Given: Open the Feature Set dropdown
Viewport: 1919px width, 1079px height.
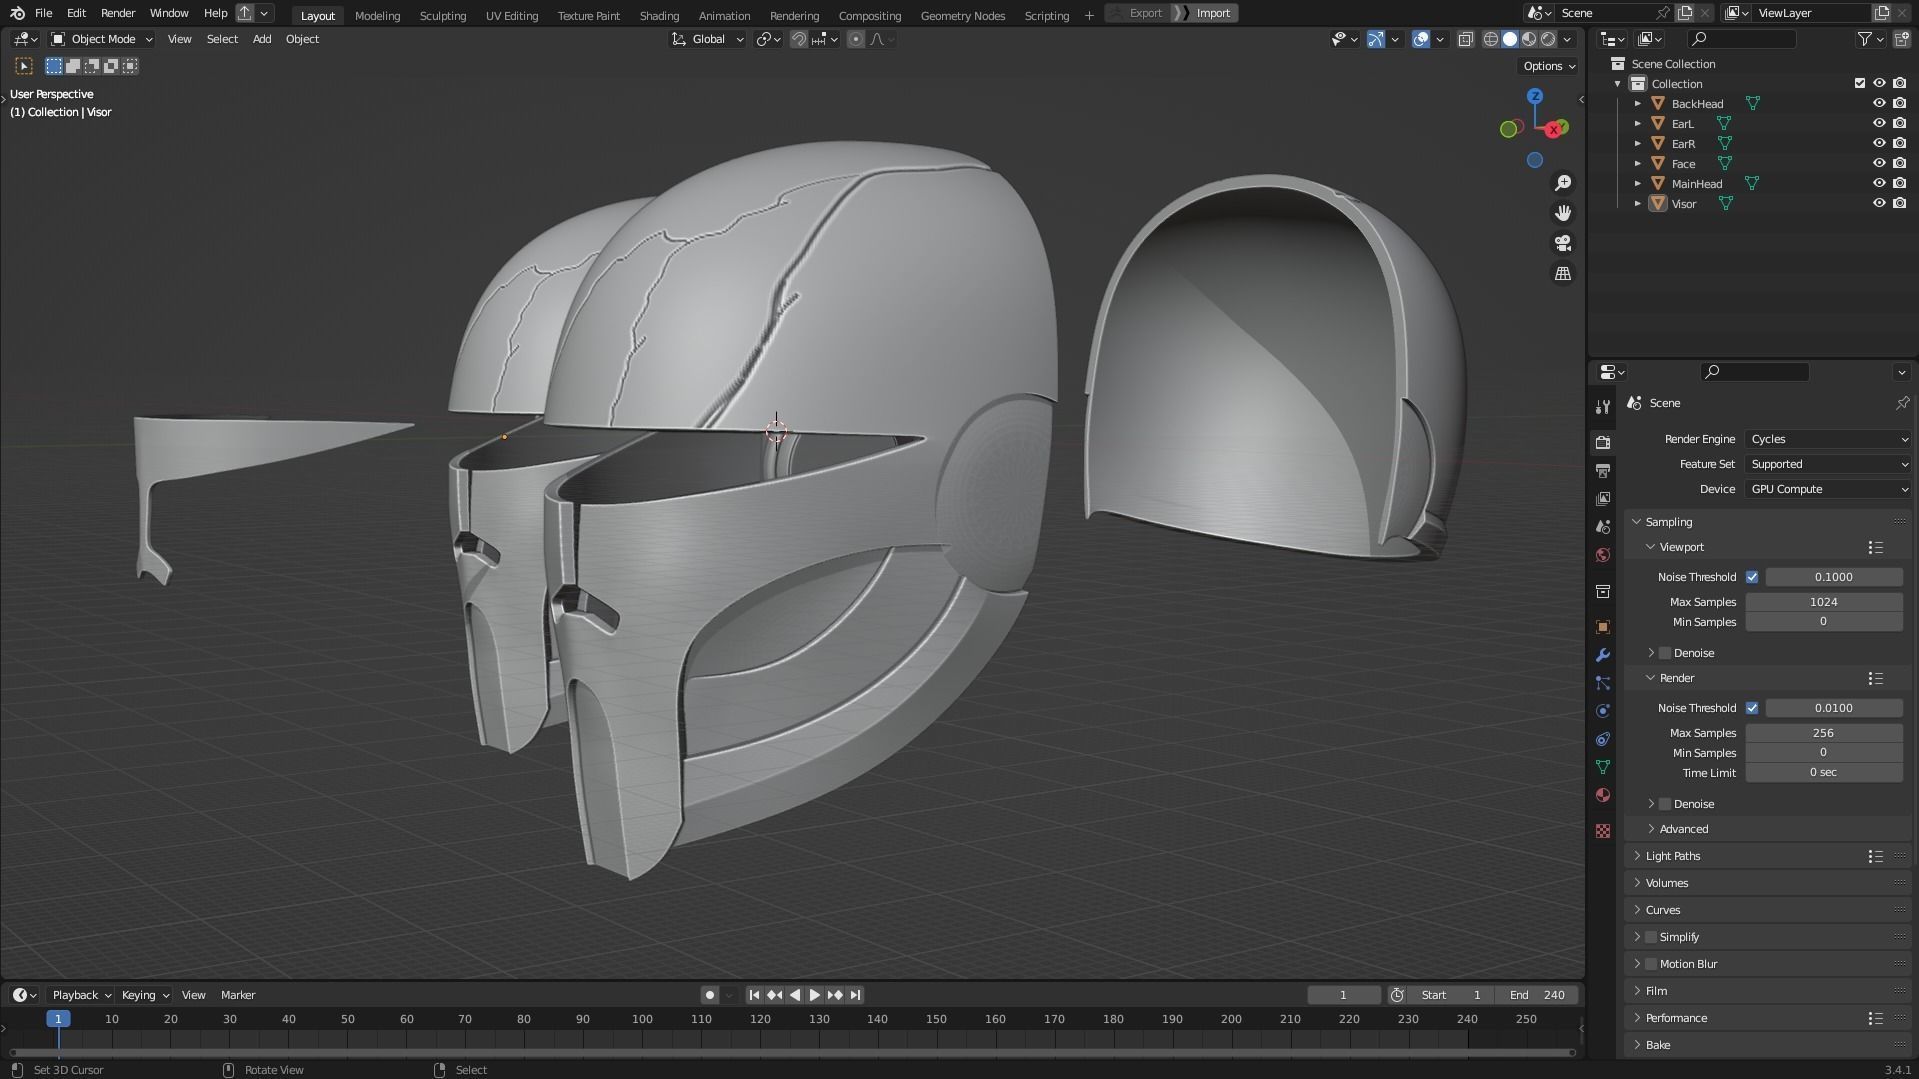Looking at the screenshot, I should pyautogui.click(x=1828, y=464).
